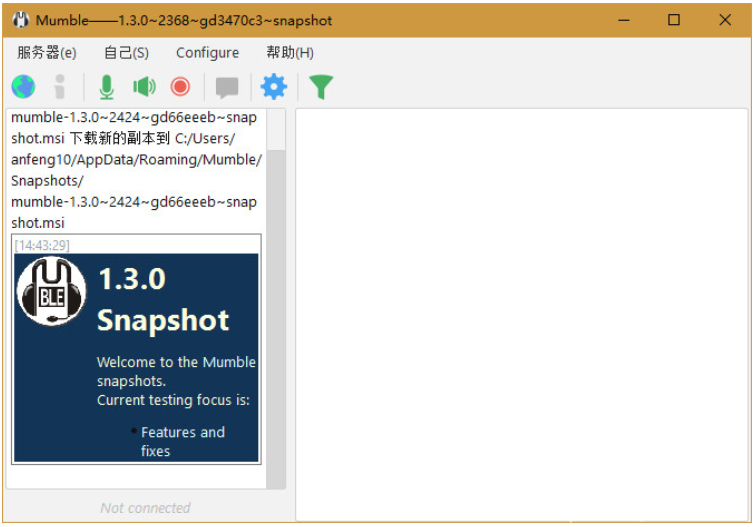This screenshot has width=755, height=527.
Task: Deafen yourself with the speaker icon
Action: [x=144, y=87]
